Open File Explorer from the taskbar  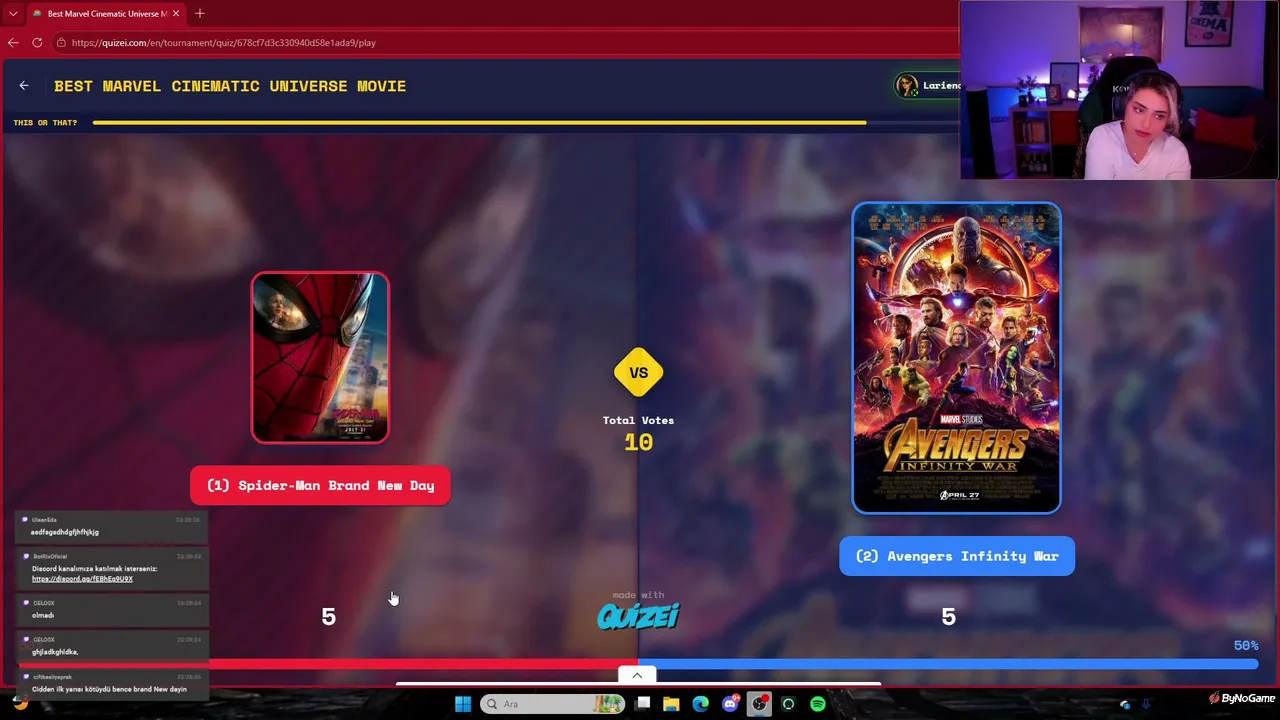[x=671, y=704]
